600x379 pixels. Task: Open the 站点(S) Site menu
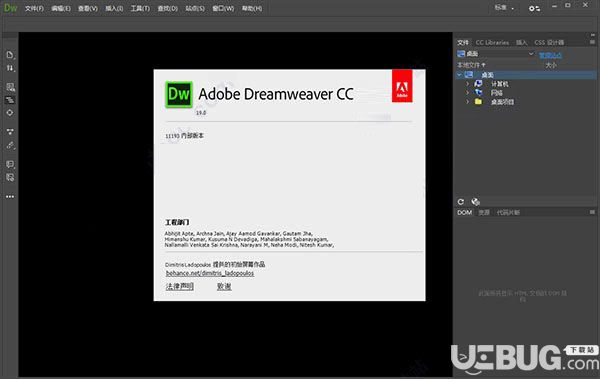[x=195, y=8]
